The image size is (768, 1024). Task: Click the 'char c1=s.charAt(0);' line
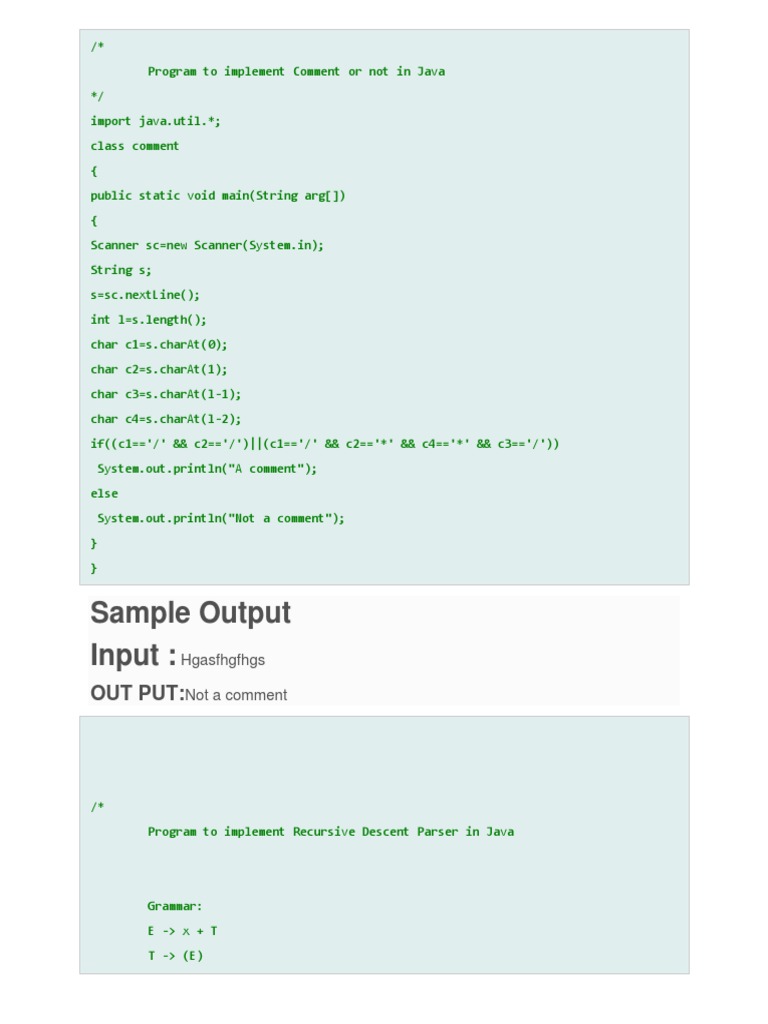(159, 345)
